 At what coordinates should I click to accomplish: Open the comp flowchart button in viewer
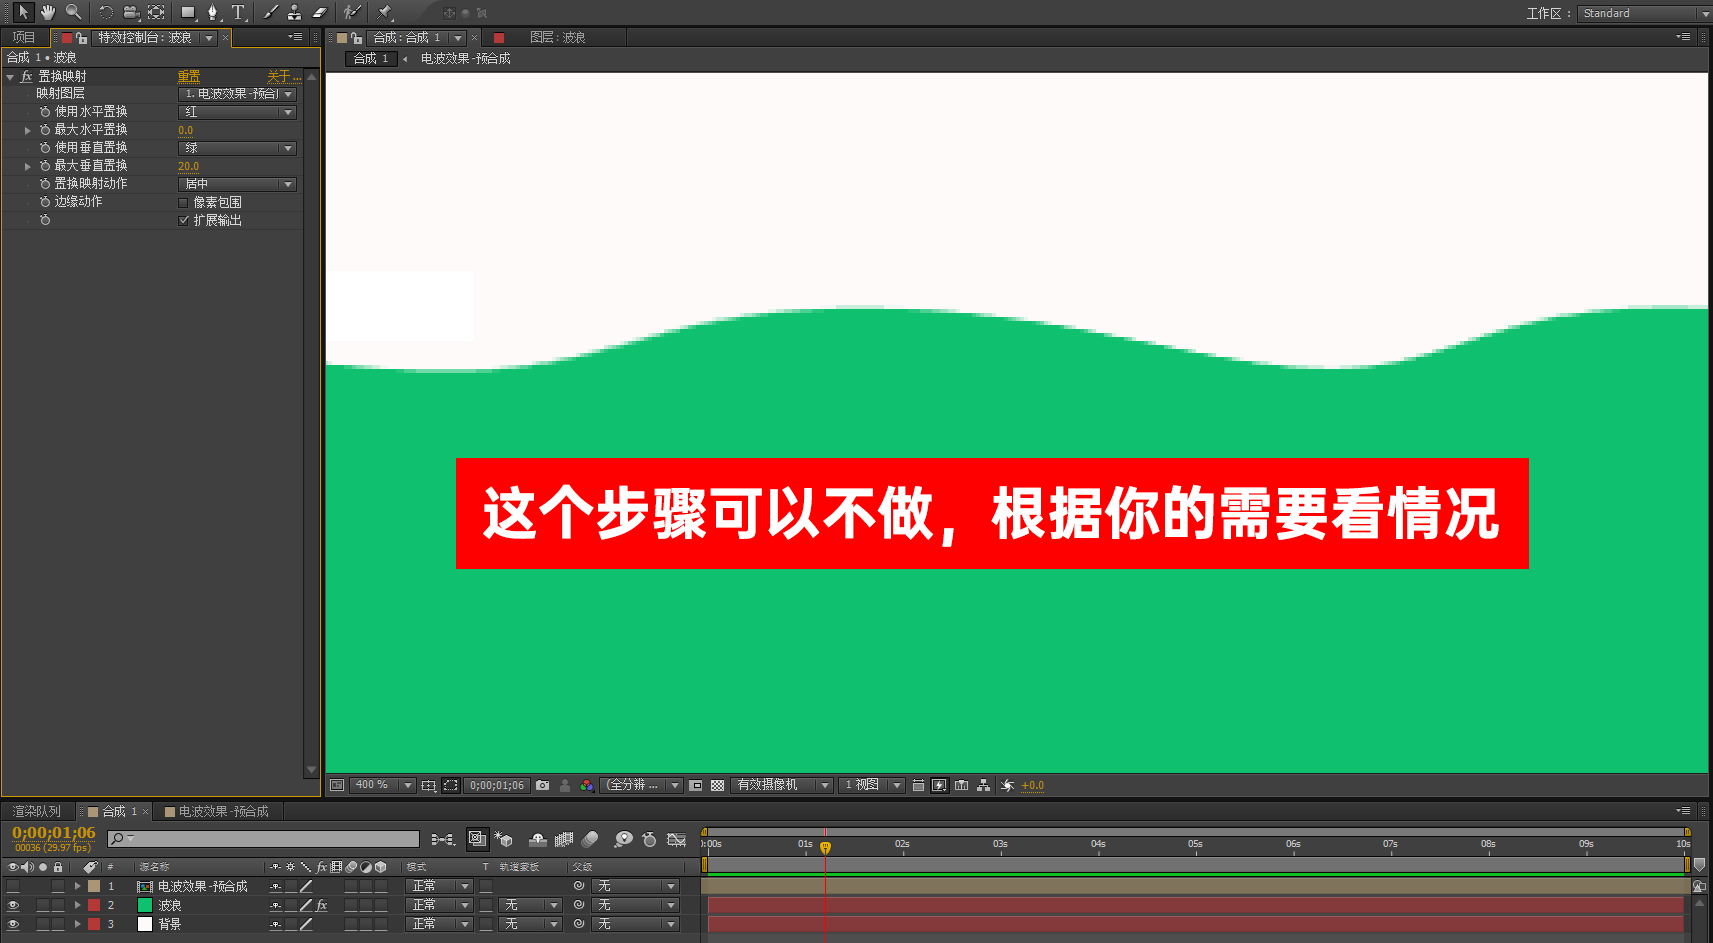coord(984,785)
